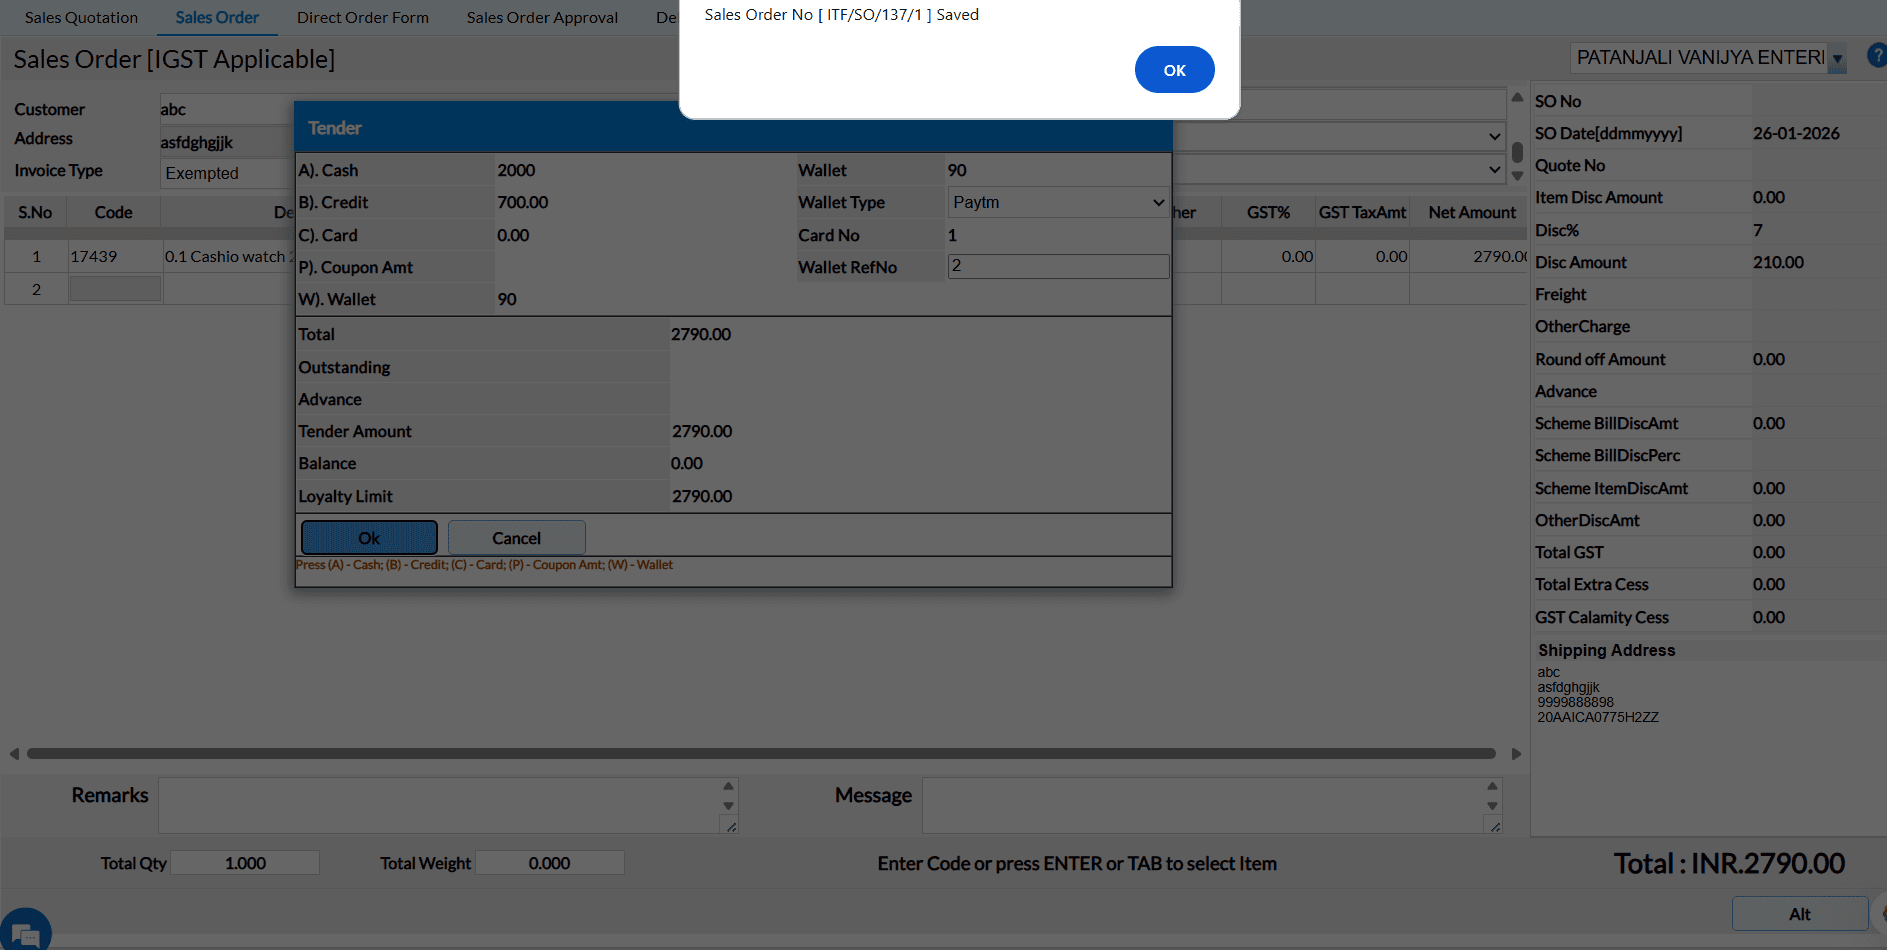Click the GST% column header
The height and width of the screenshot is (950, 1887).
coord(1268,212)
